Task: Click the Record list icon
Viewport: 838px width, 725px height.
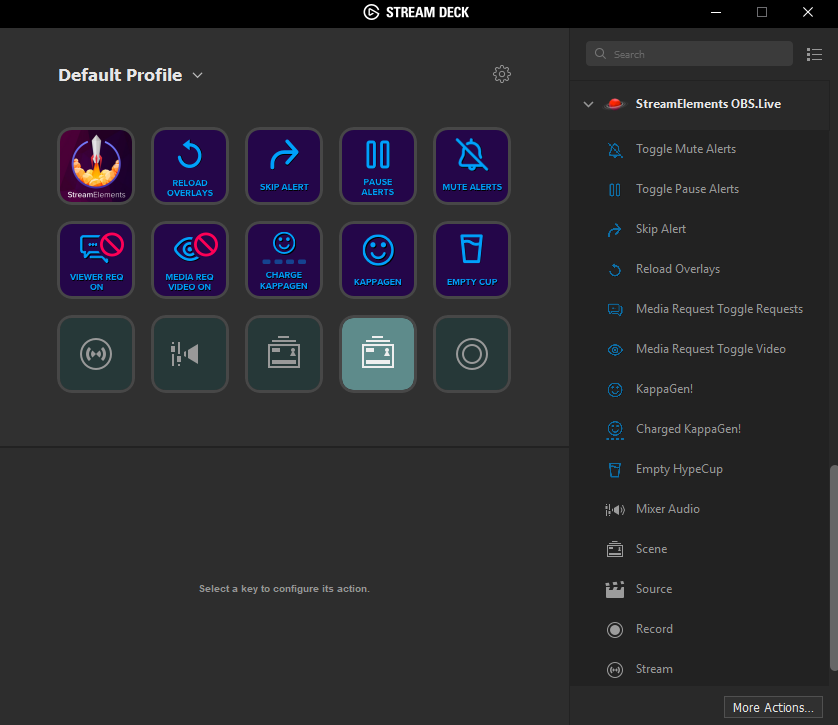Action: coord(615,630)
